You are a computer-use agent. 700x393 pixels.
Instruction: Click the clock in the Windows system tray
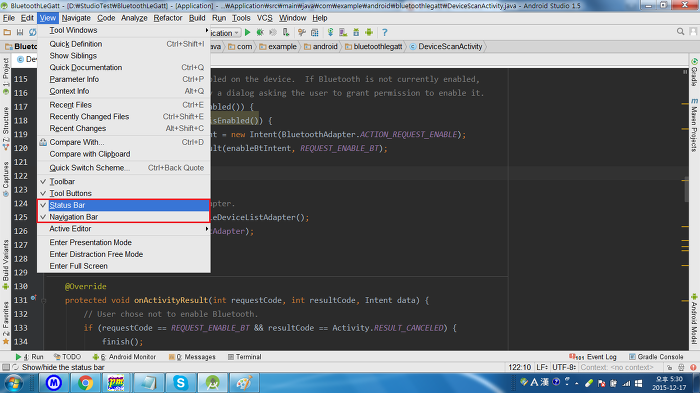point(668,383)
